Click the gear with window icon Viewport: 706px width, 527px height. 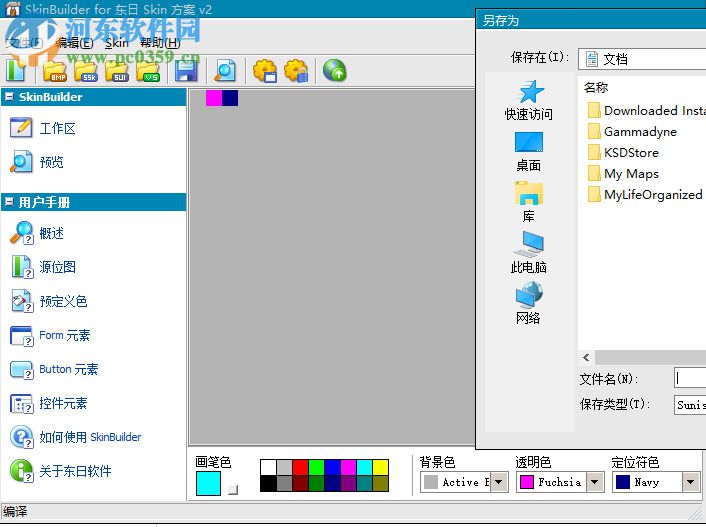coord(265,71)
